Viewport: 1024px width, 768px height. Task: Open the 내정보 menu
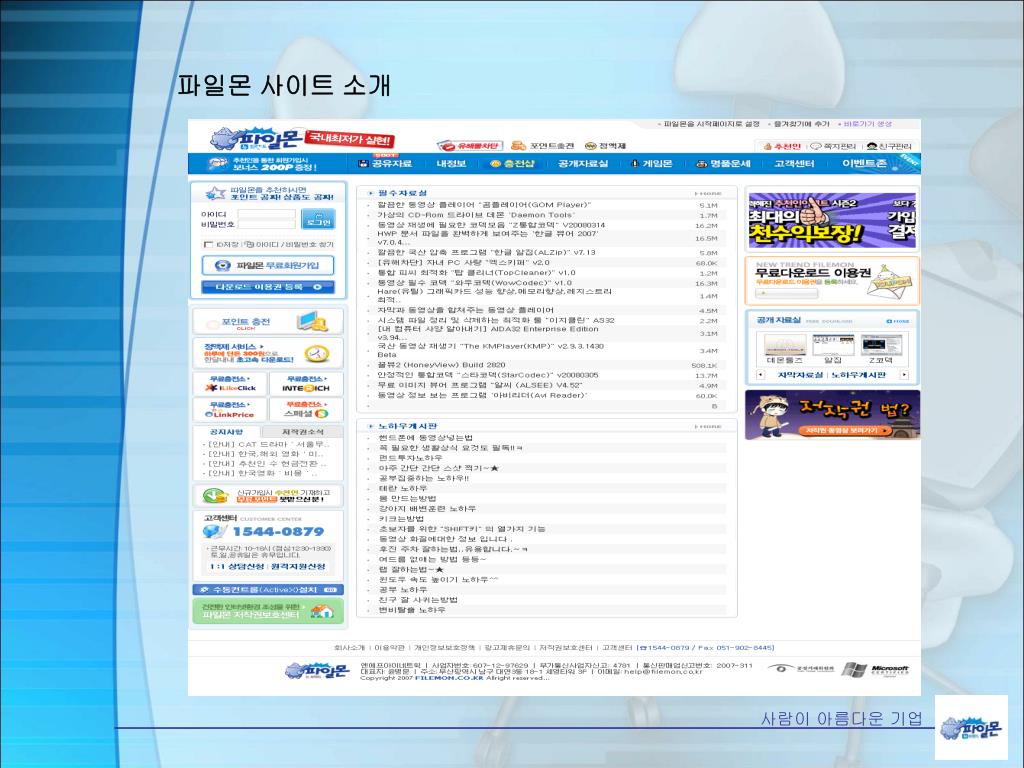tap(451, 163)
